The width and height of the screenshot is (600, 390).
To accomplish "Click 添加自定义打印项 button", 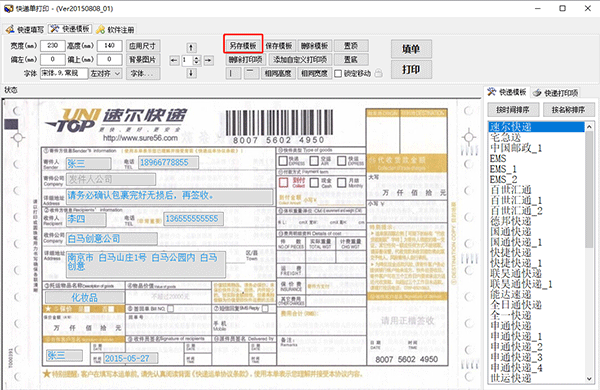I will point(300,60).
